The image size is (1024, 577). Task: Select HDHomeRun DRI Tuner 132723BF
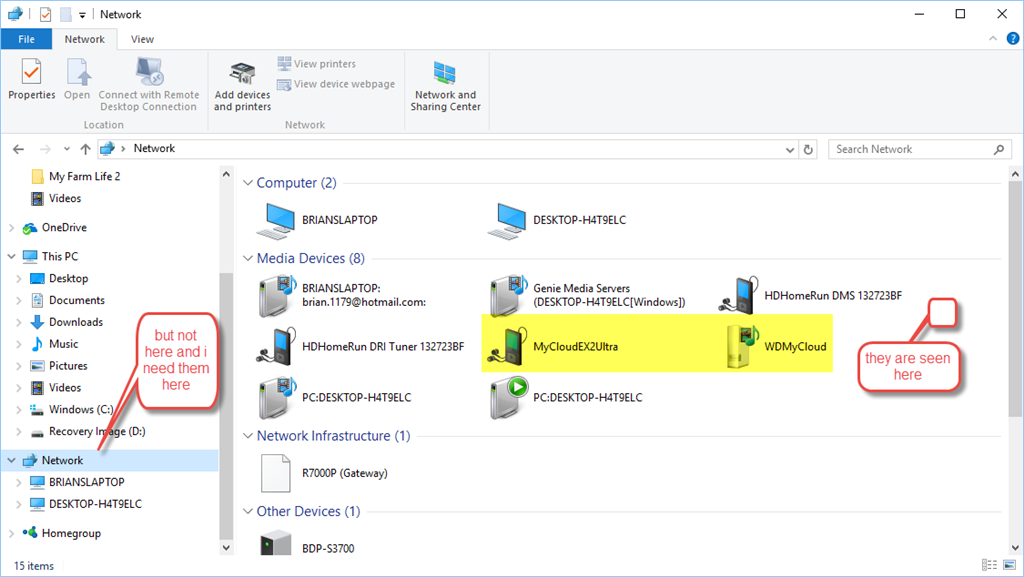[x=360, y=347]
